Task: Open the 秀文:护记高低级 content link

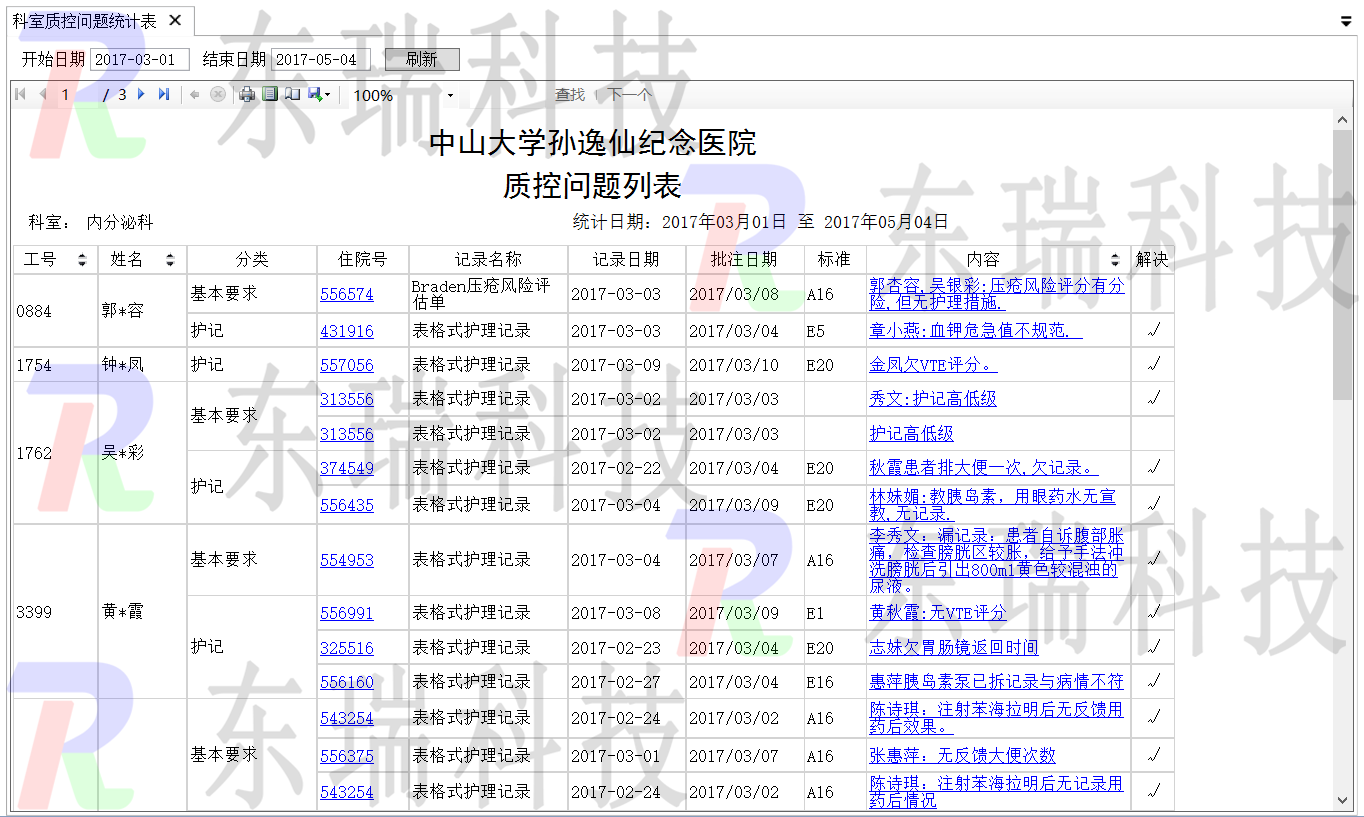Action: point(933,399)
